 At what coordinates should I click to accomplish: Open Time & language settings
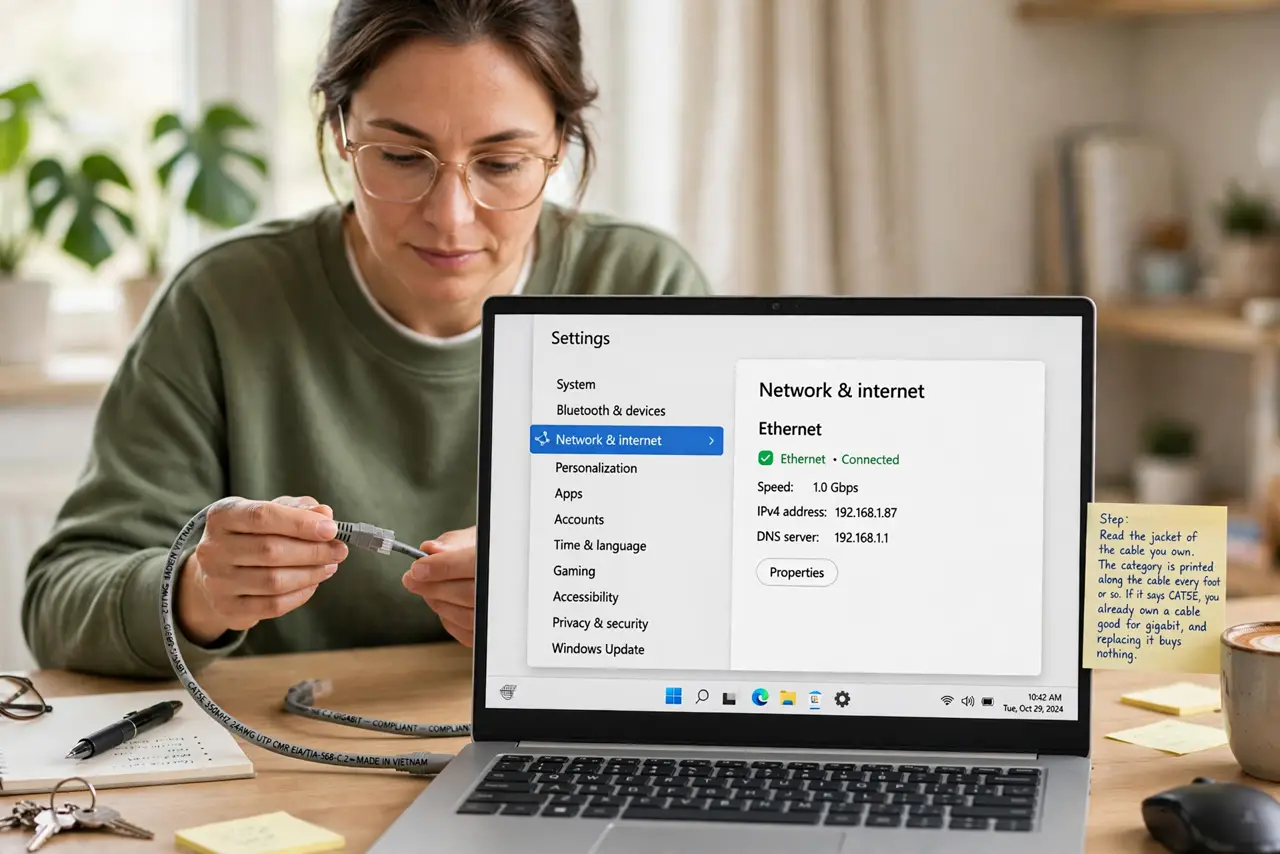pyautogui.click(x=600, y=545)
